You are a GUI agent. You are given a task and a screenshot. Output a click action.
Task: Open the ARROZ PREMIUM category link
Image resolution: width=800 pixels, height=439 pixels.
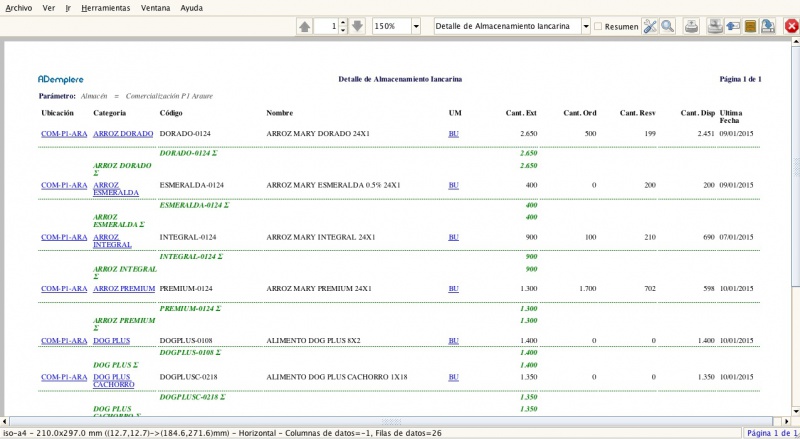point(124,288)
